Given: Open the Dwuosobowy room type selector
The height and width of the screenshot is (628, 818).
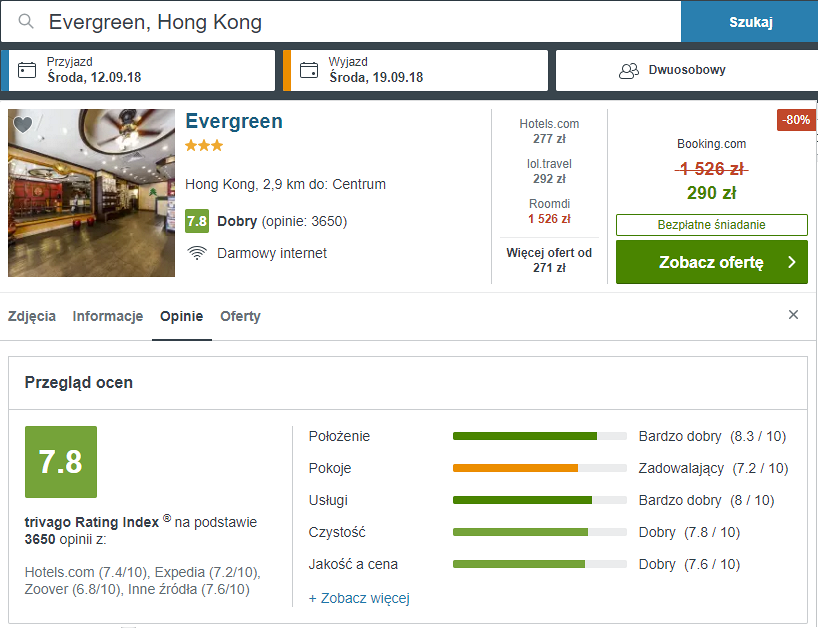Looking at the screenshot, I should [687, 70].
